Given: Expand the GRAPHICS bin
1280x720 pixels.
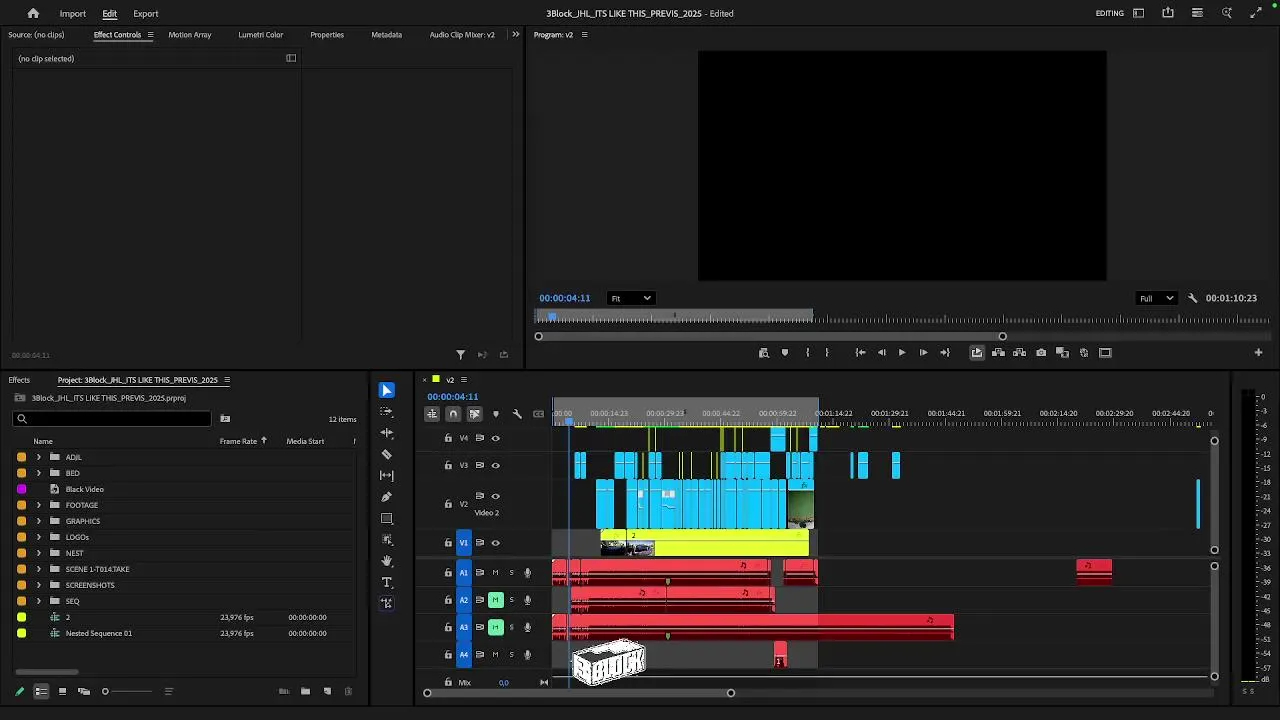Looking at the screenshot, I should 39,521.
